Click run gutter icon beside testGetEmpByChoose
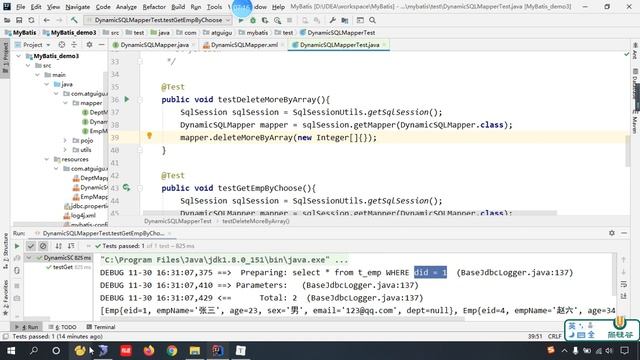640x360 pixels. (x=127, y=187)
